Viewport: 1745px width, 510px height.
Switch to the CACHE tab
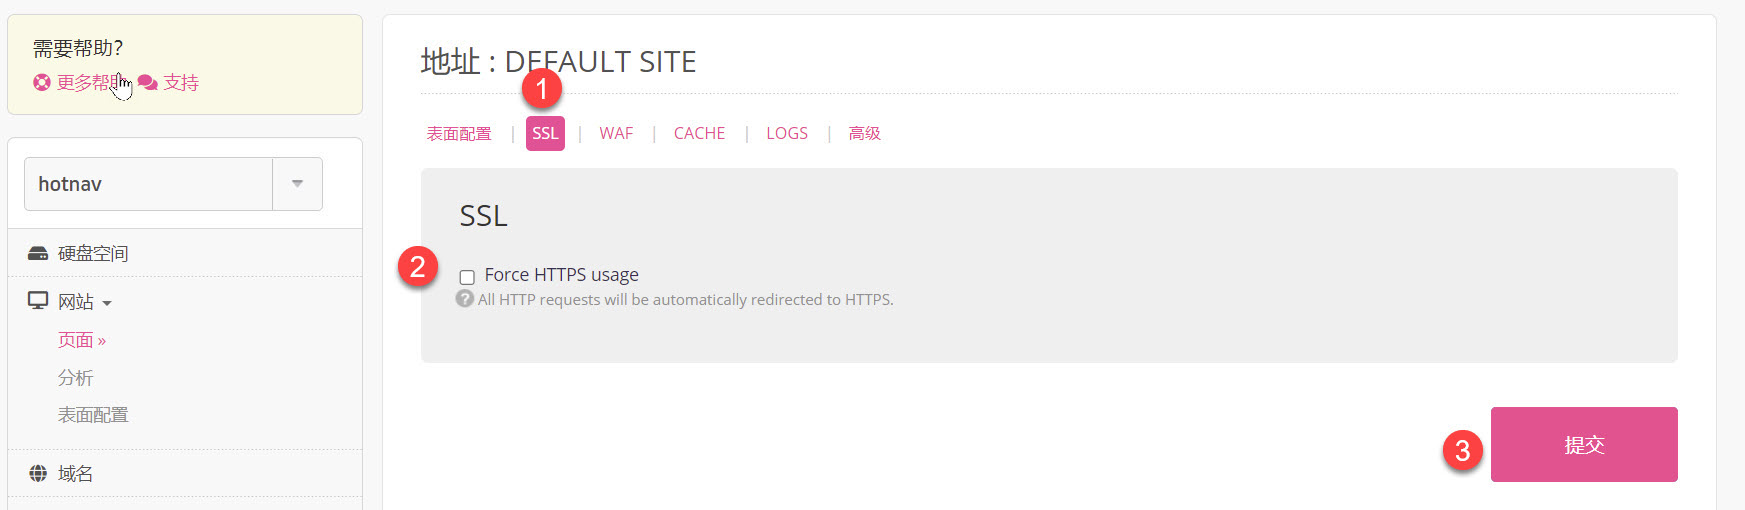699,134
